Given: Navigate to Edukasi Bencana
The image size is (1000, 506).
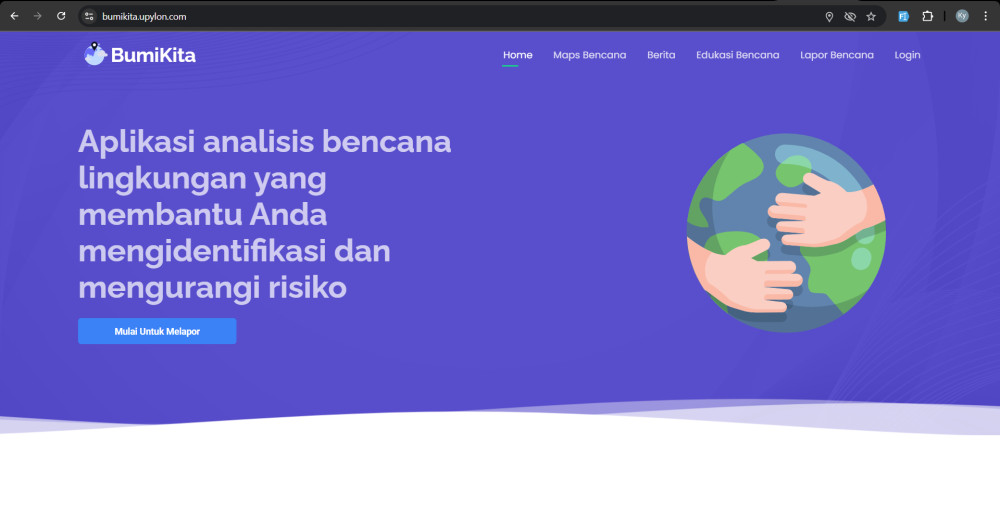Looking at the screenshot, I should (737, 55).
